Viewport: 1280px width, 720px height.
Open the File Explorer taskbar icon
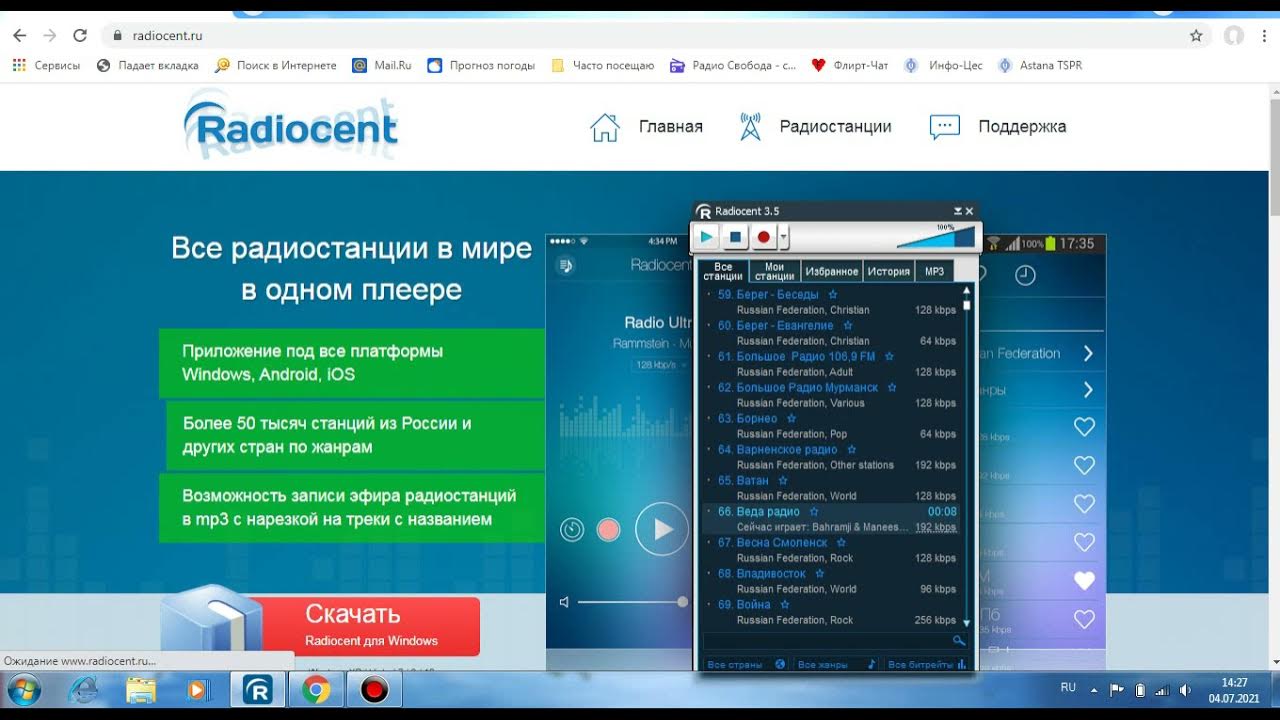point(141,690)
